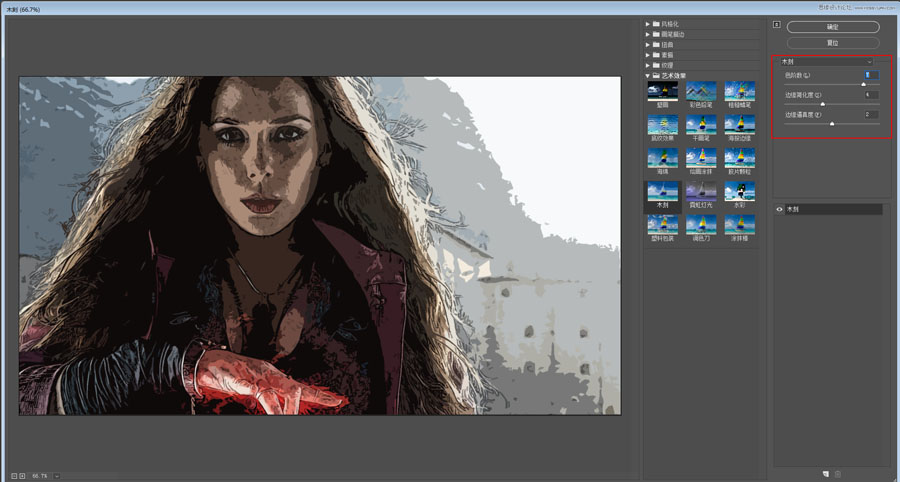Expand the 风格化 filter folder
The width and height of the screenshot is (900, 482).
pos(648,24)
